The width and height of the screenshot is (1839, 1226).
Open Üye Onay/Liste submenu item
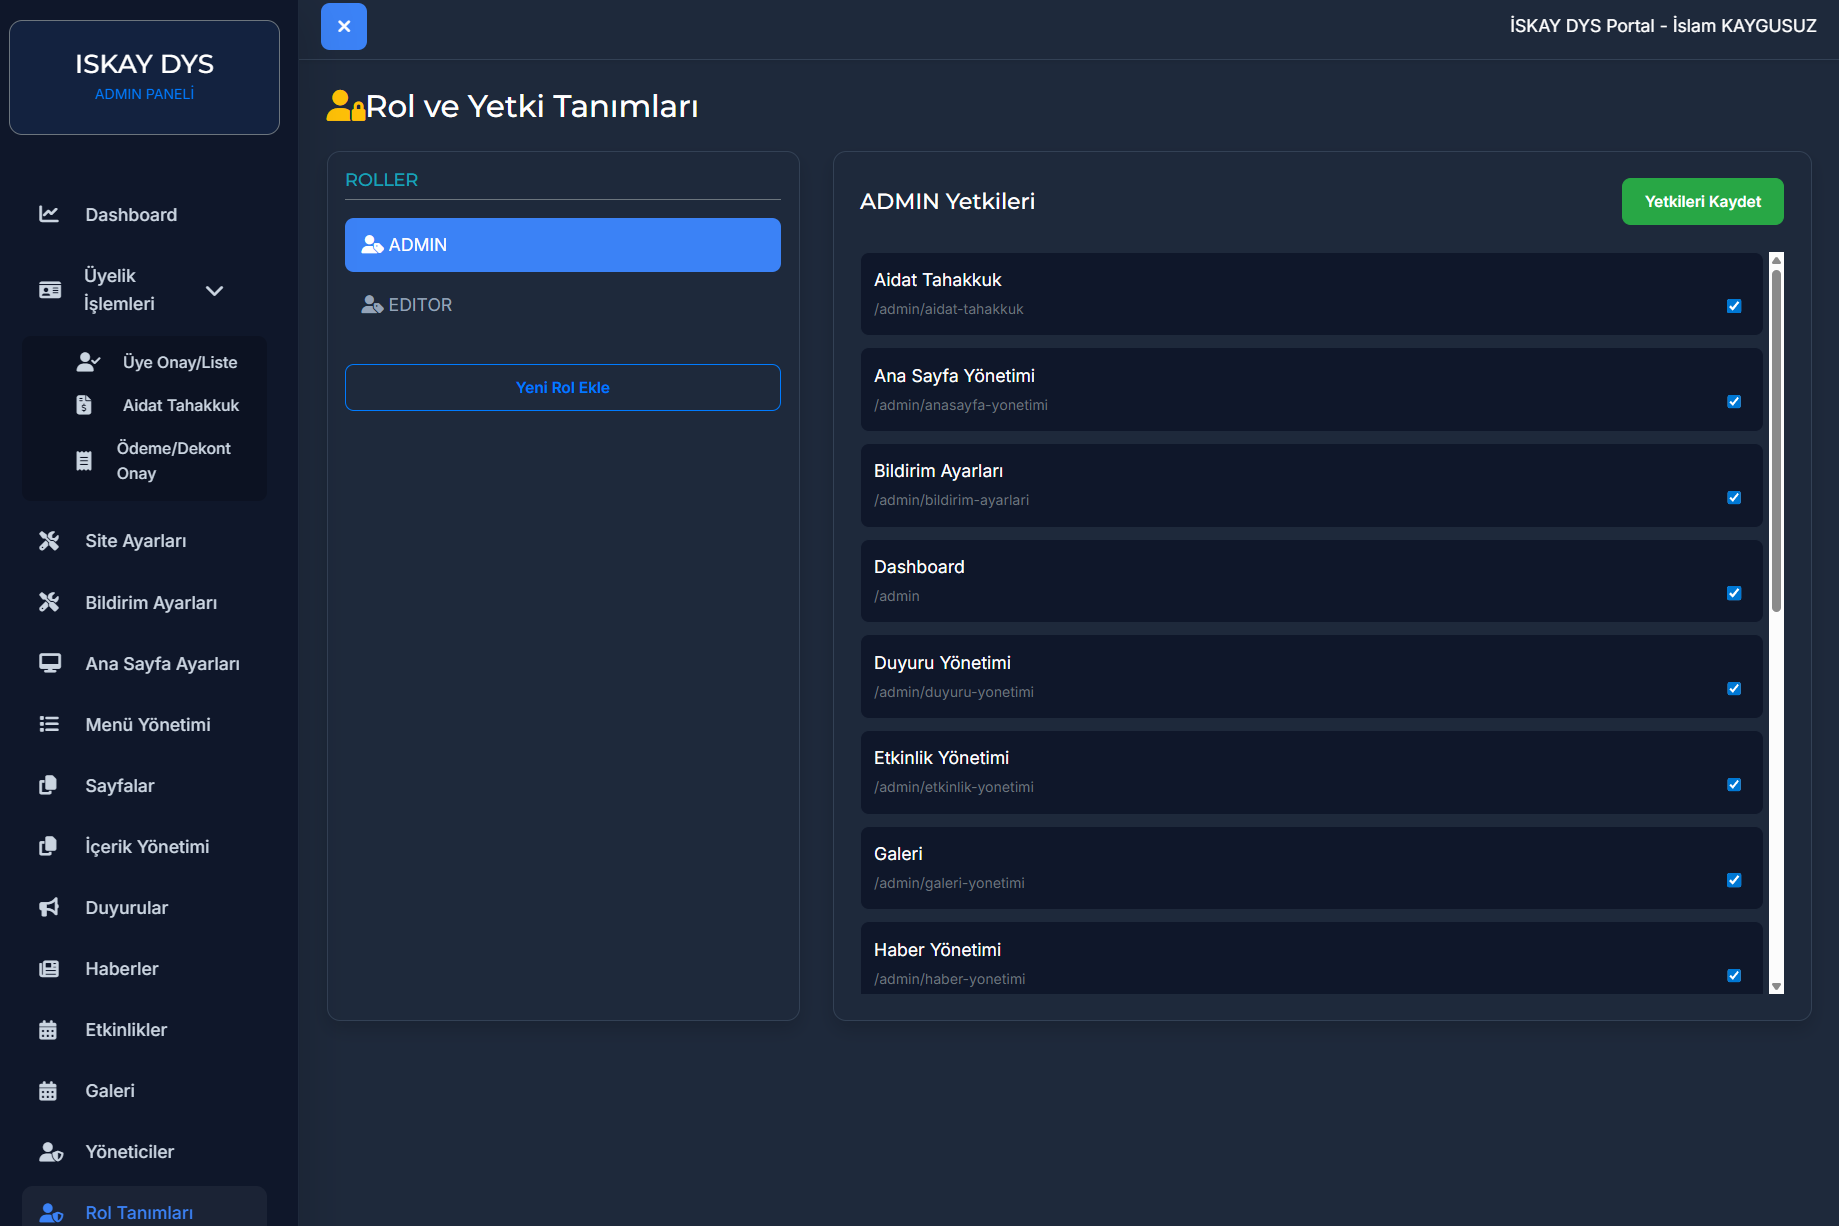point(180,362)
